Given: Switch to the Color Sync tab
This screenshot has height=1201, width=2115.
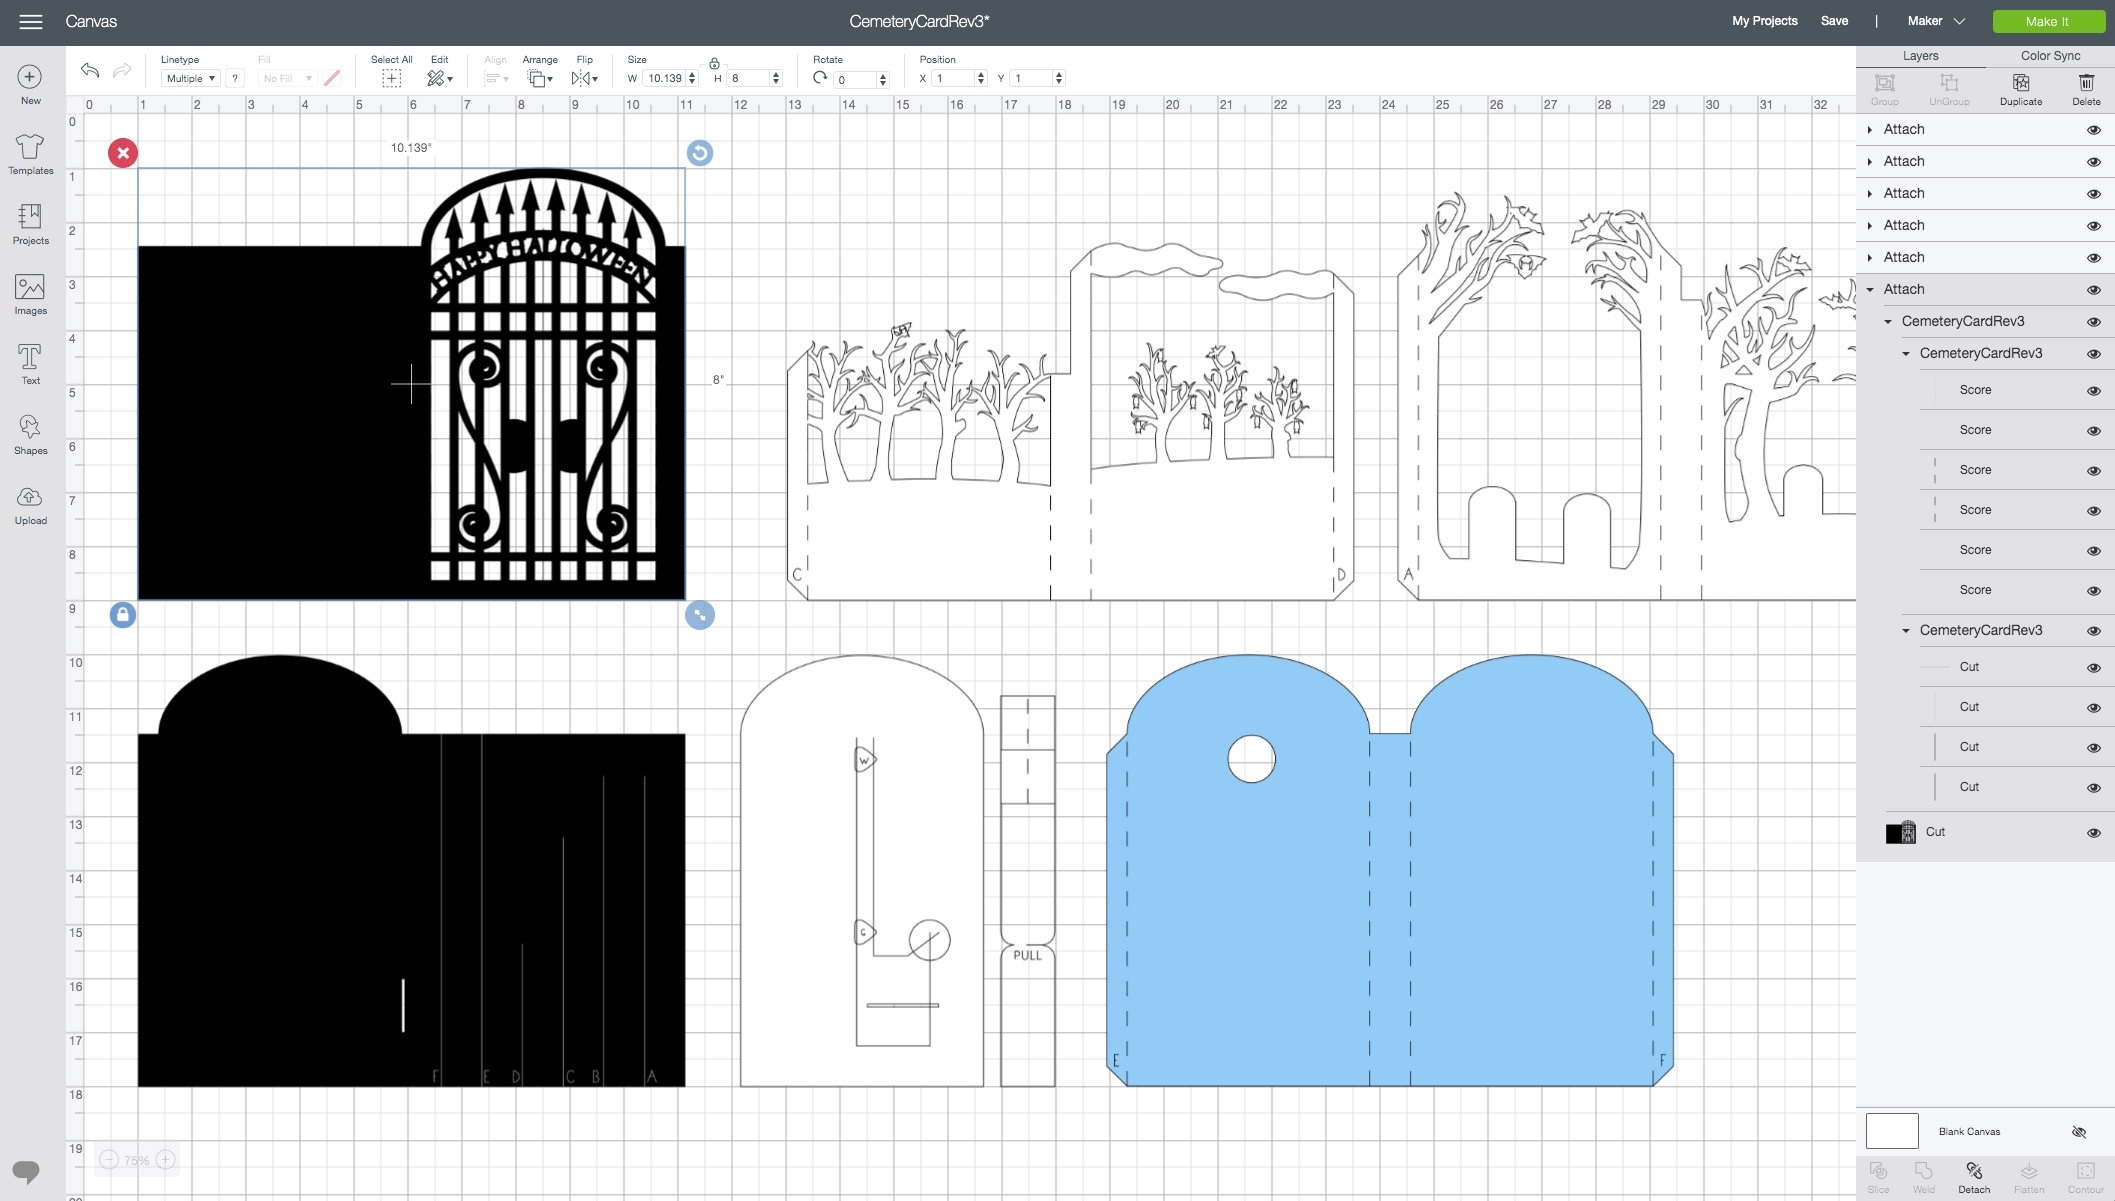Looking at the screenshot, I should (2050, 56).
